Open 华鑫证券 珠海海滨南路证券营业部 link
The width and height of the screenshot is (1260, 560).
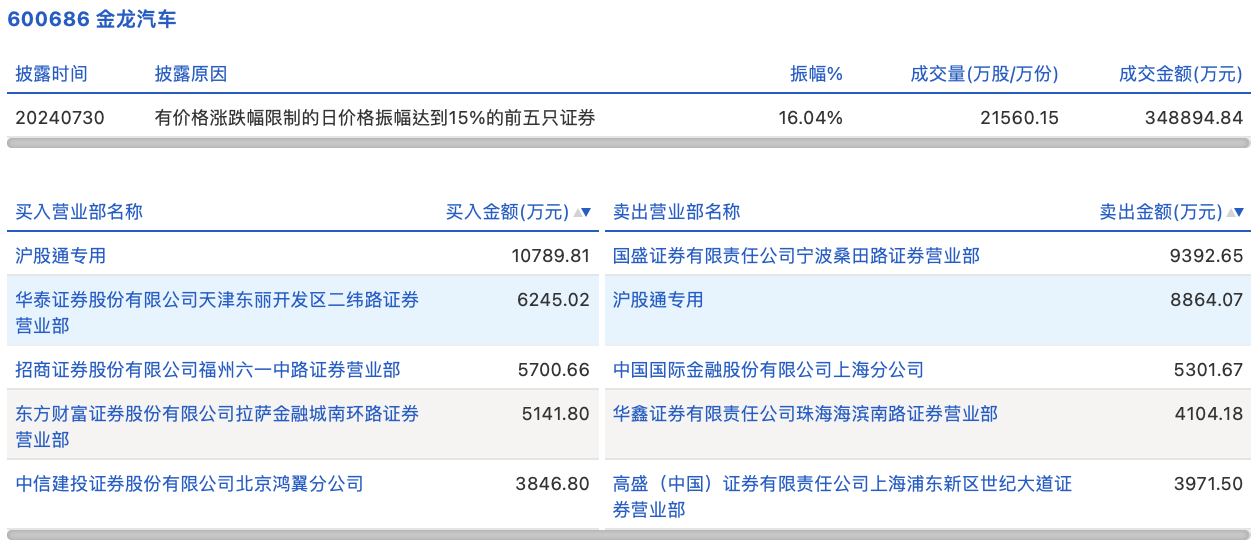805,414
